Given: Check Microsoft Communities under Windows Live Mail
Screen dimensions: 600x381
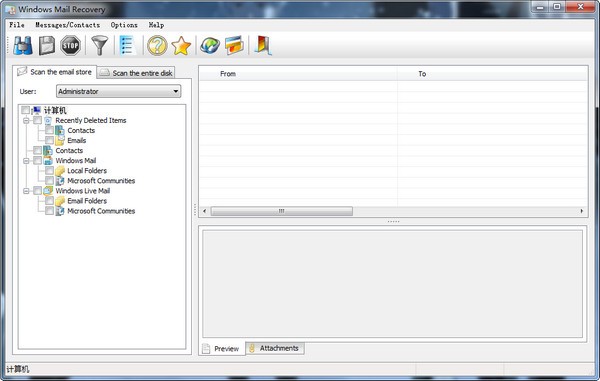Looking at the screenshot, I should pos(49,211).
